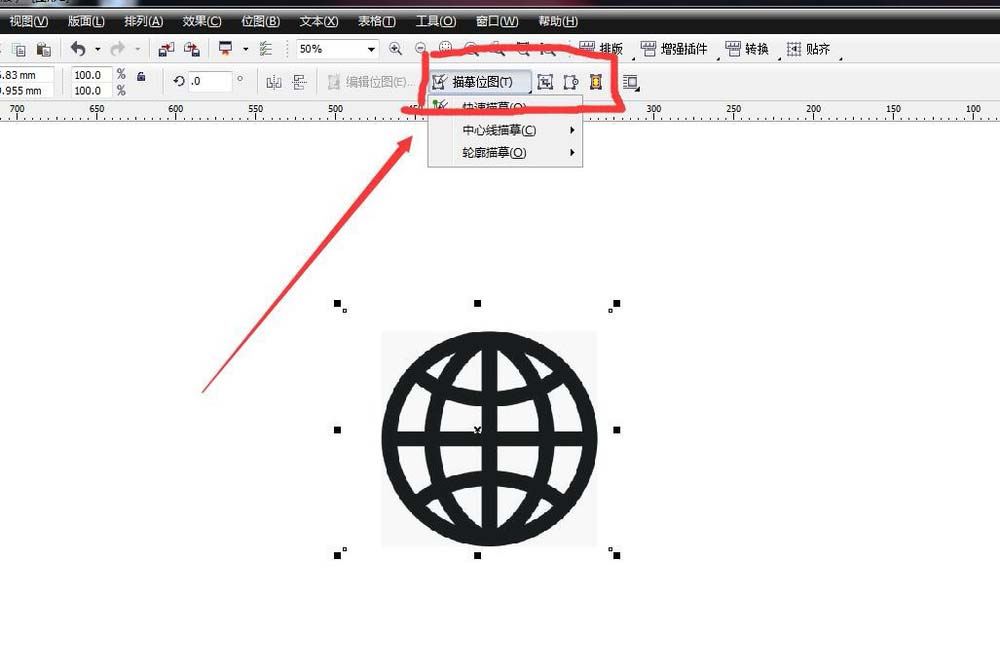The image size is (1000, 658).
Task: Open the 文本(X) menu
Action: pos(319,21)
